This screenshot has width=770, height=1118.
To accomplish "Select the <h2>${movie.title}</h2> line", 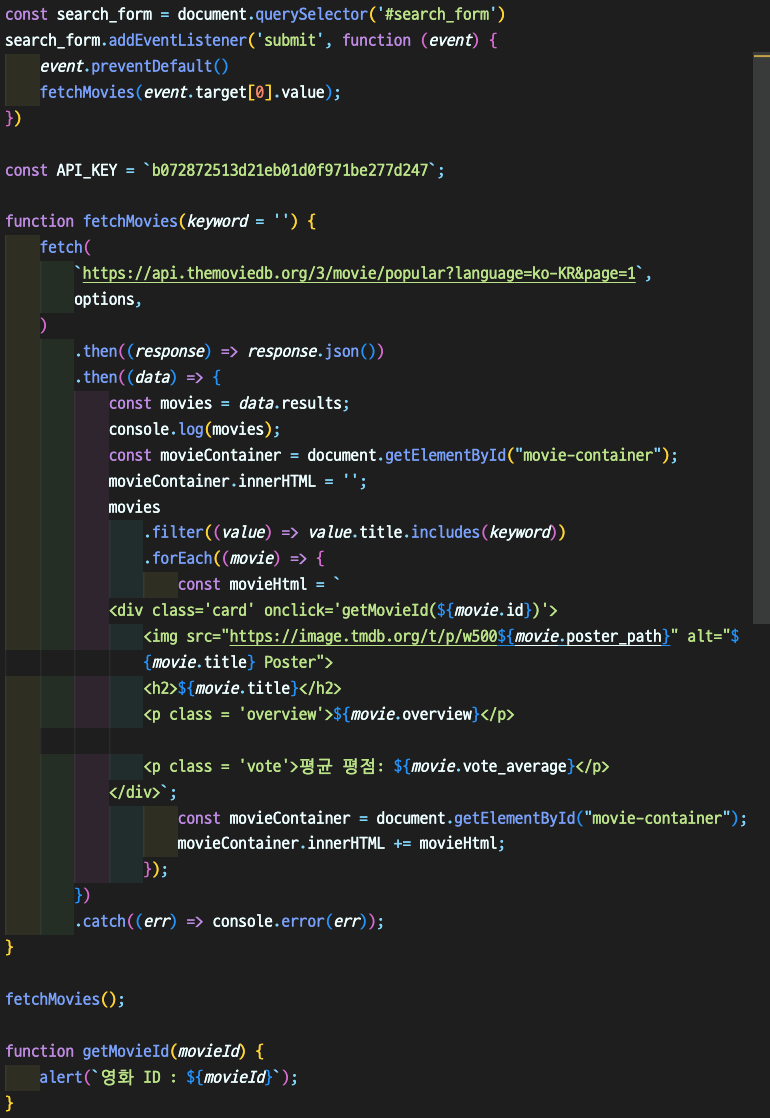I will coord(242,688).
